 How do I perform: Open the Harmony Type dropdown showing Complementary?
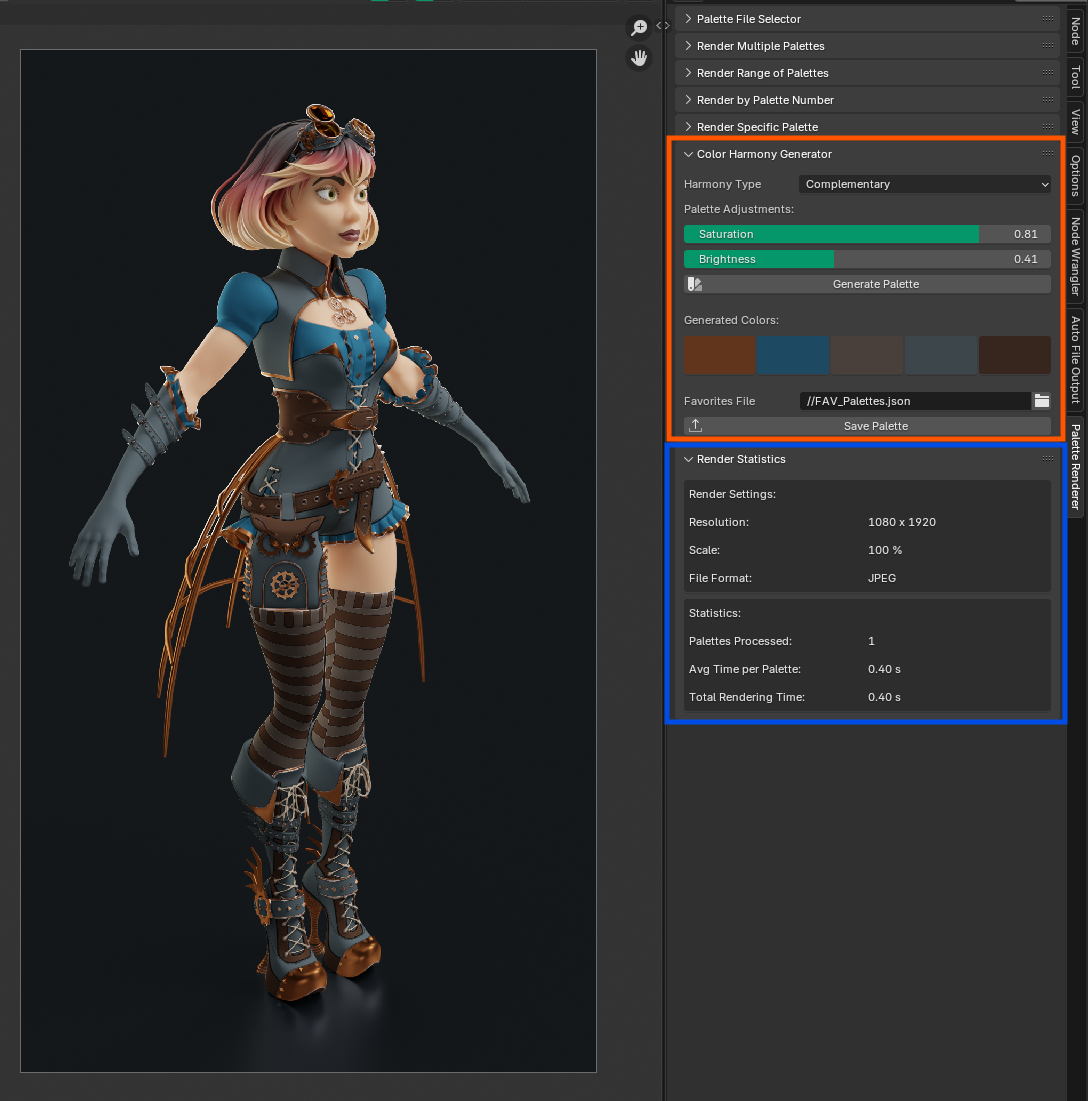923,184
